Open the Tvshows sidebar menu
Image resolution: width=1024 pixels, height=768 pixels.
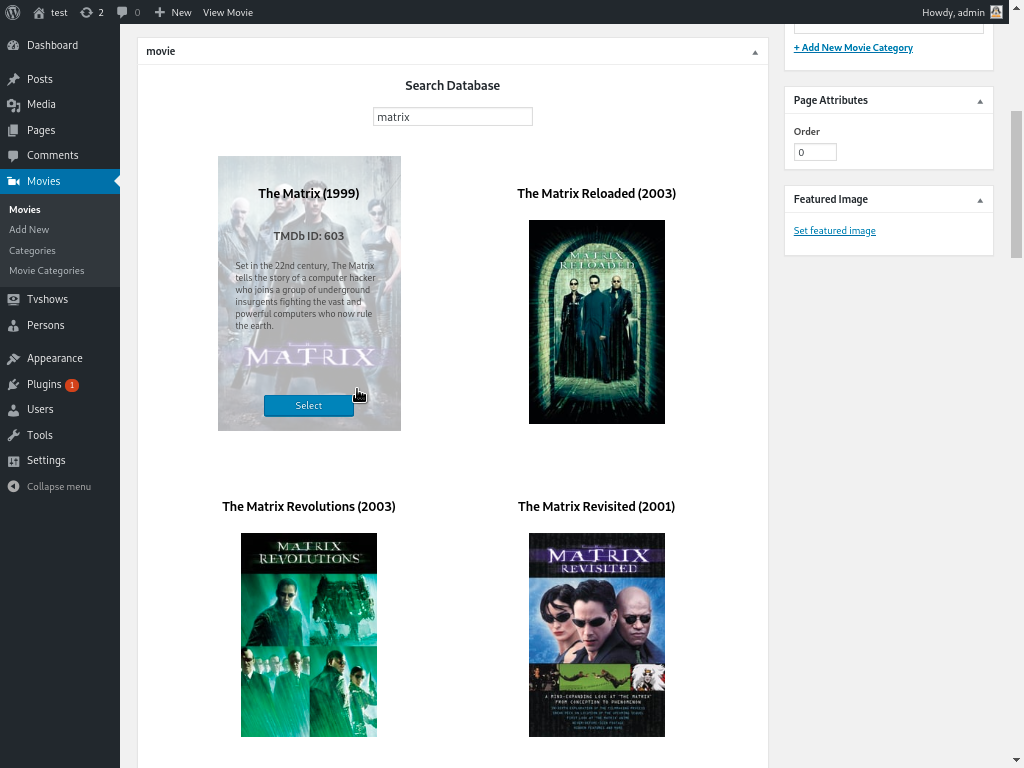(47, 299)
